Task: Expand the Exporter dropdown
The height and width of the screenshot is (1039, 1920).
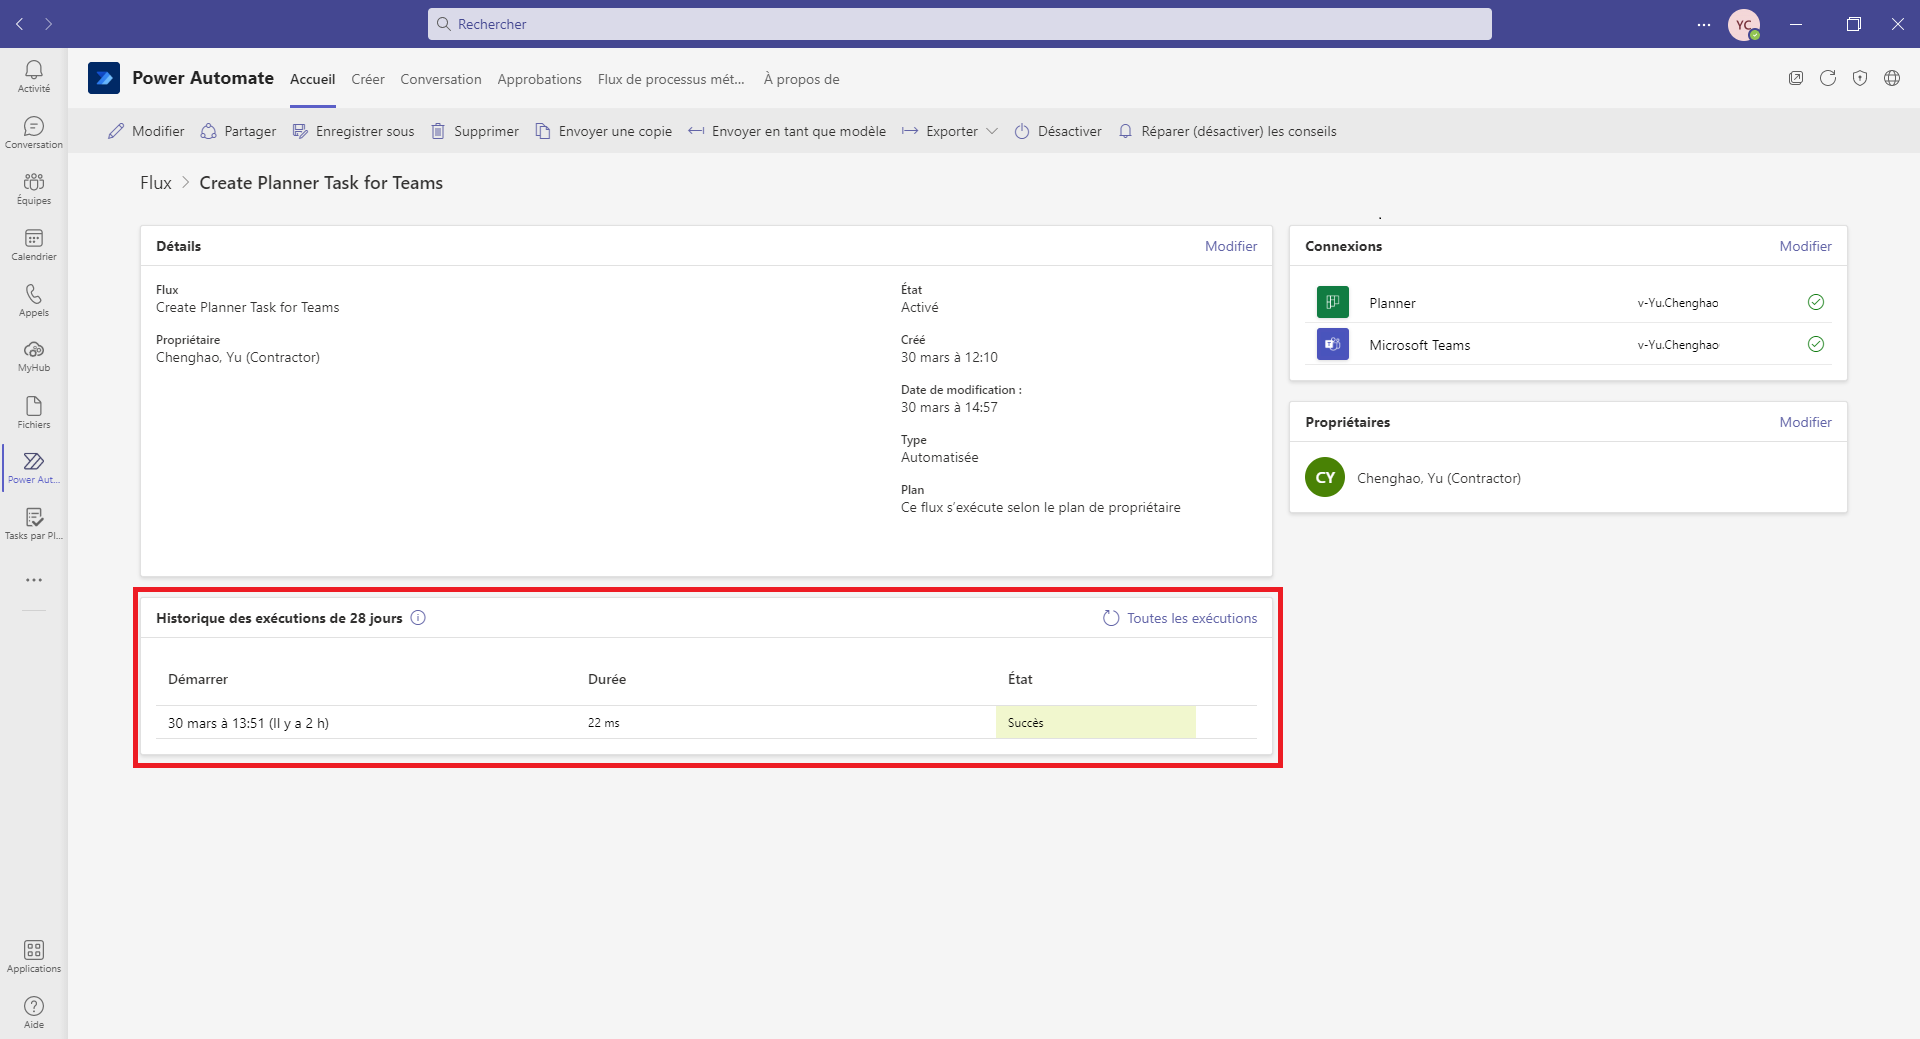Action: [x=950, y=131]
